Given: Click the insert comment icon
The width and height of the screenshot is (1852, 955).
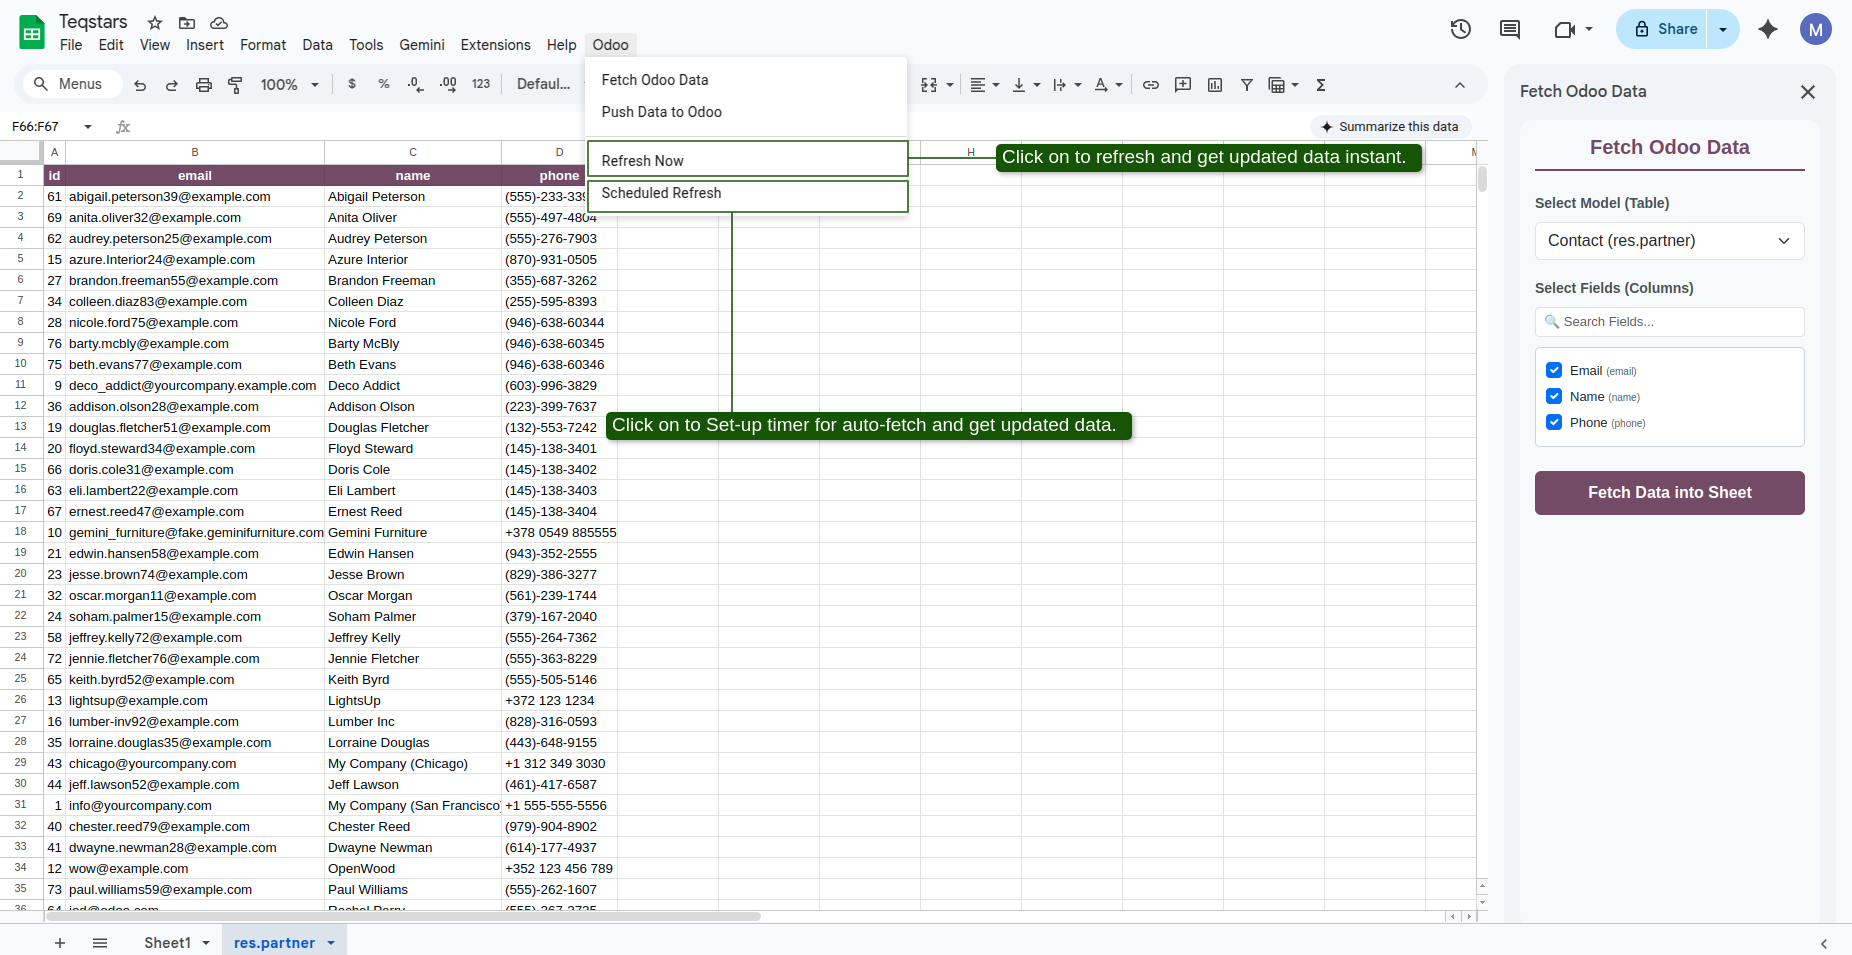Looking at the screenshot, I should pos(1183,85).
